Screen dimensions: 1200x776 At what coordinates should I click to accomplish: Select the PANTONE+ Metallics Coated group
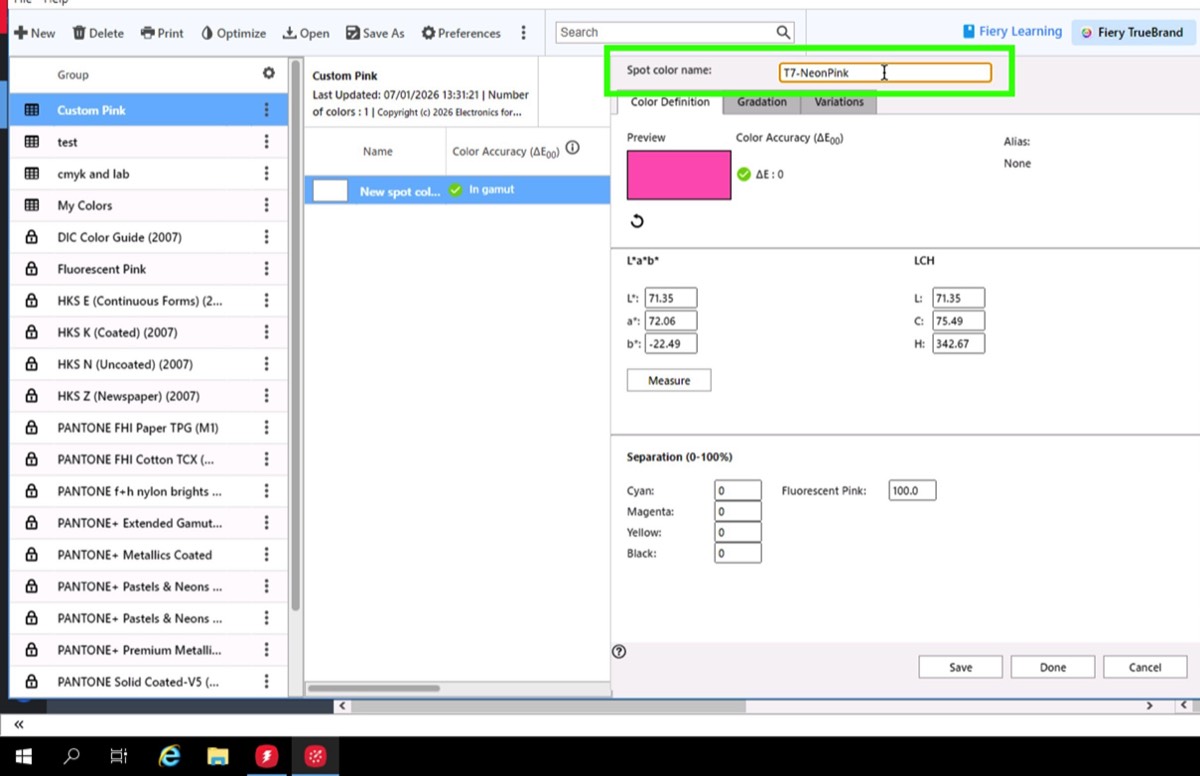(135, 555)
